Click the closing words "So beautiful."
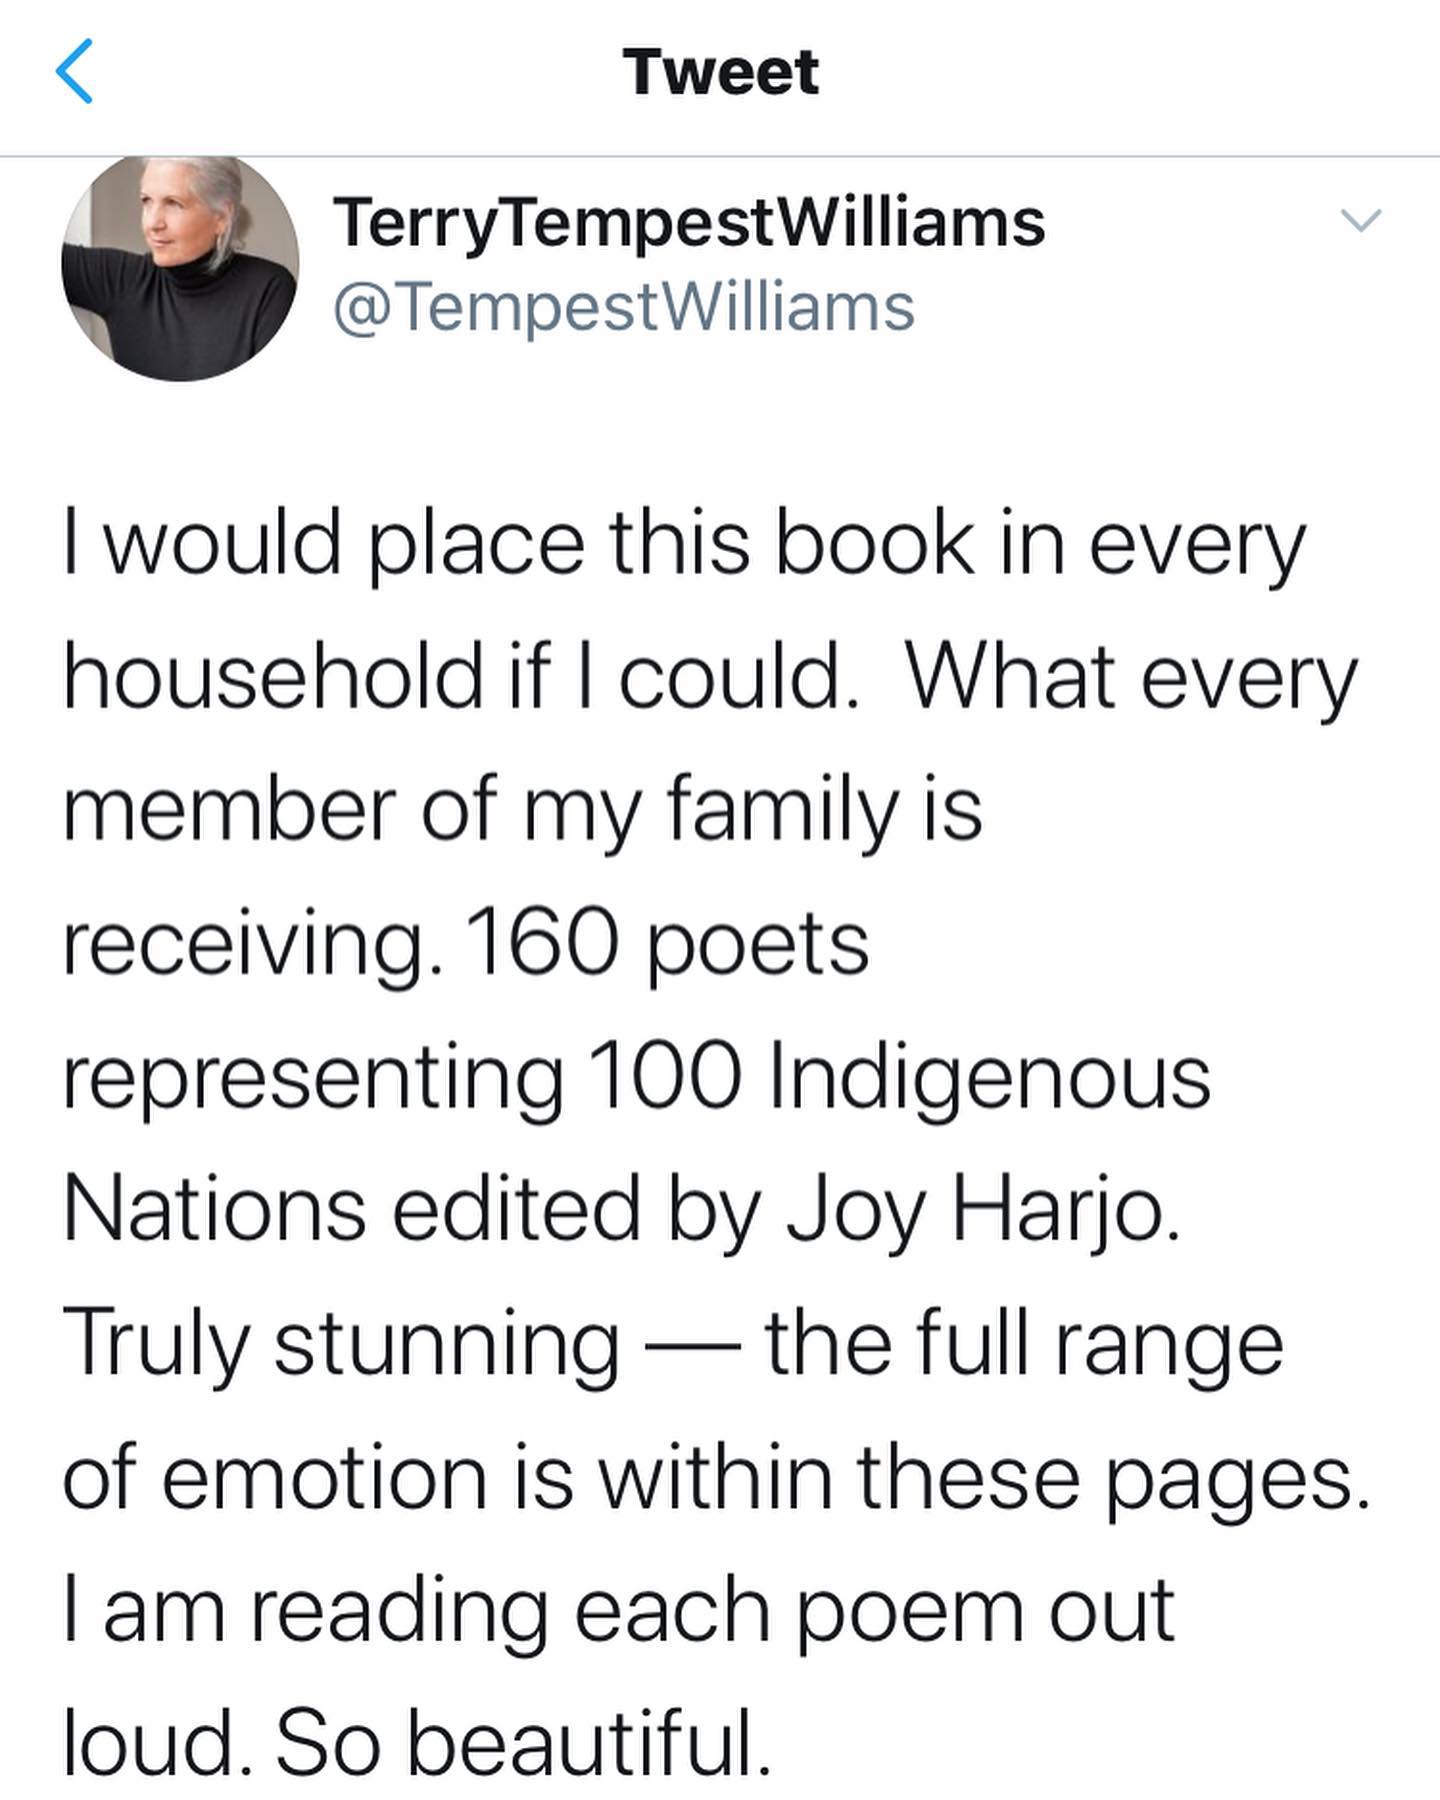This screenshot has width=1440, height=1800. click(x=522, y=1741)
